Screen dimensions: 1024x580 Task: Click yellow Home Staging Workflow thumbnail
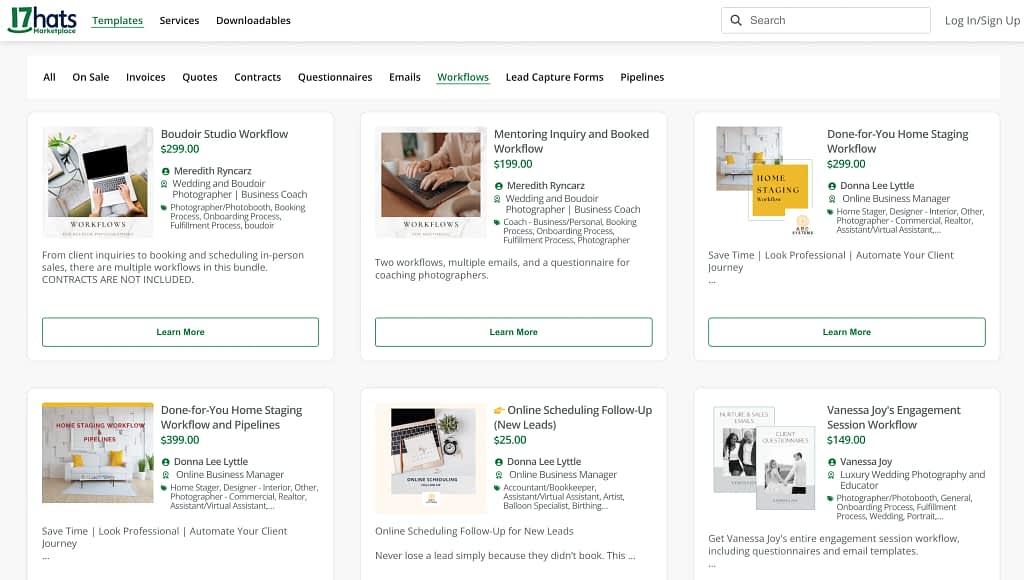pos(764,181)
